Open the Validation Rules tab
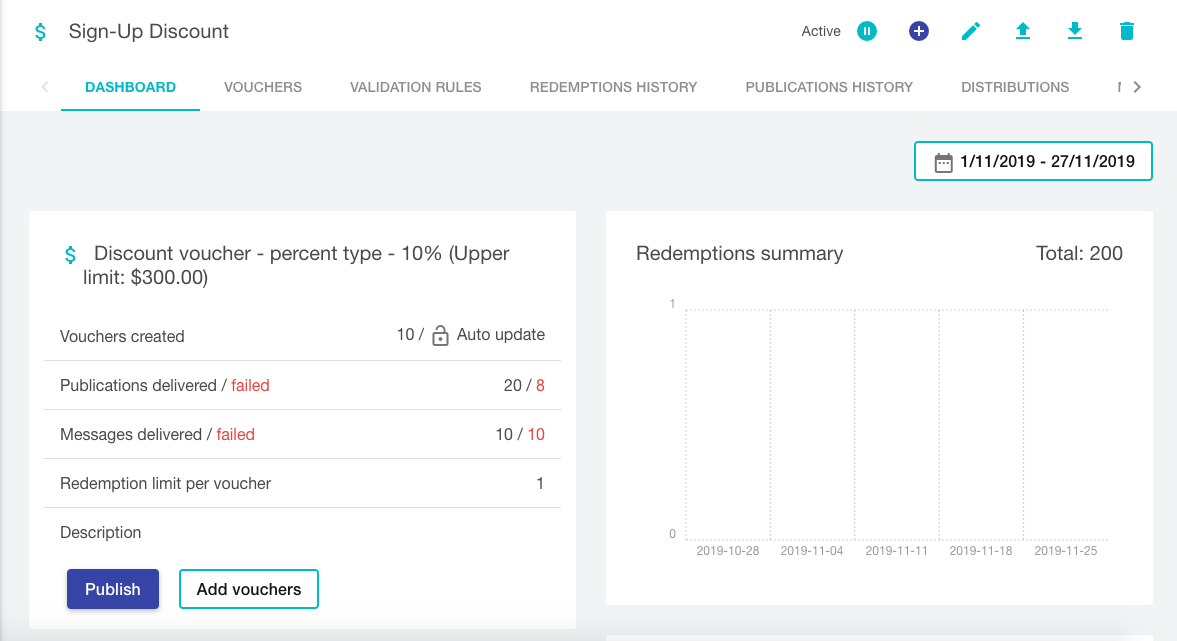Image resolution: width=1177 pixels, height=641 pixels. (x=415, y=87)
